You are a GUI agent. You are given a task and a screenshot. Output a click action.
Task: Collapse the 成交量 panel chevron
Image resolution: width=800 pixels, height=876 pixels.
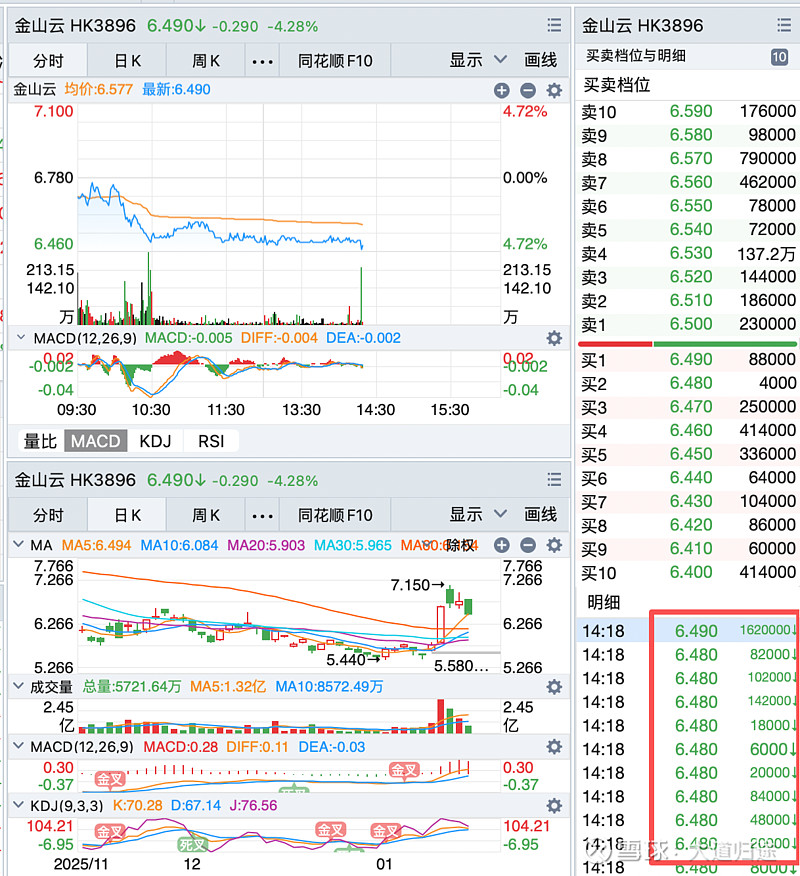(x=18, y=685)
